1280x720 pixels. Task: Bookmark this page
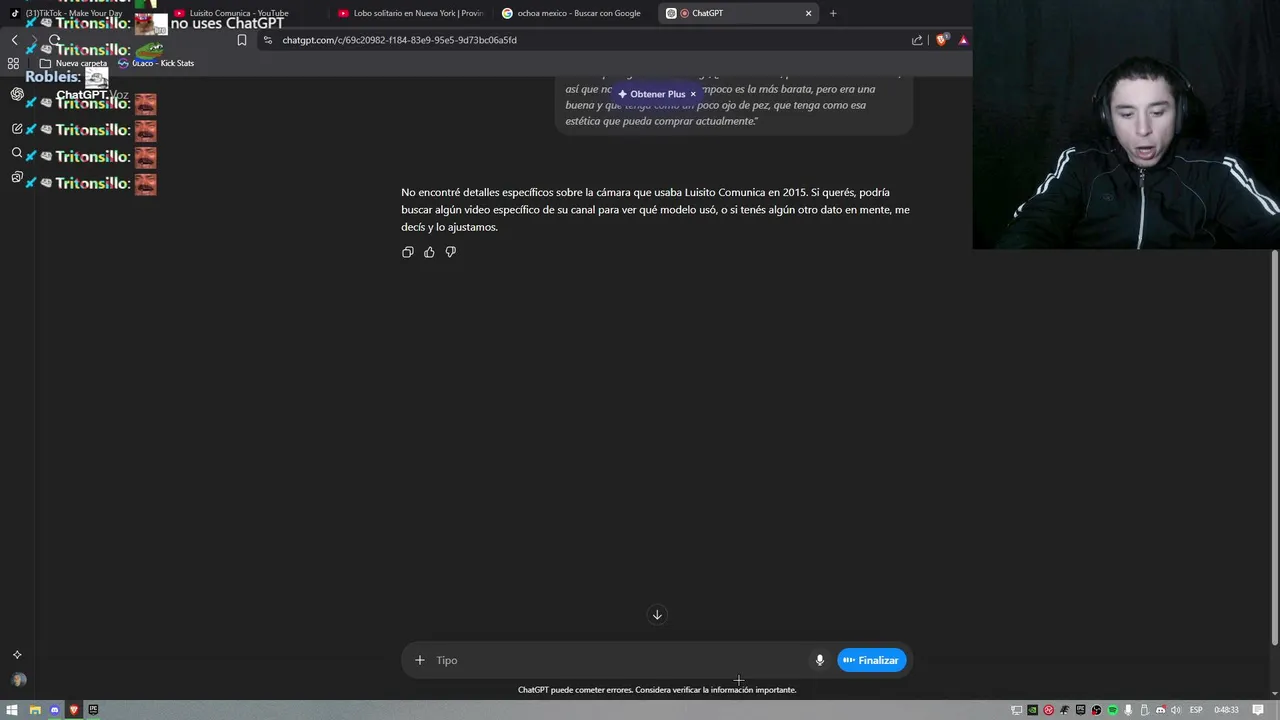241,40
